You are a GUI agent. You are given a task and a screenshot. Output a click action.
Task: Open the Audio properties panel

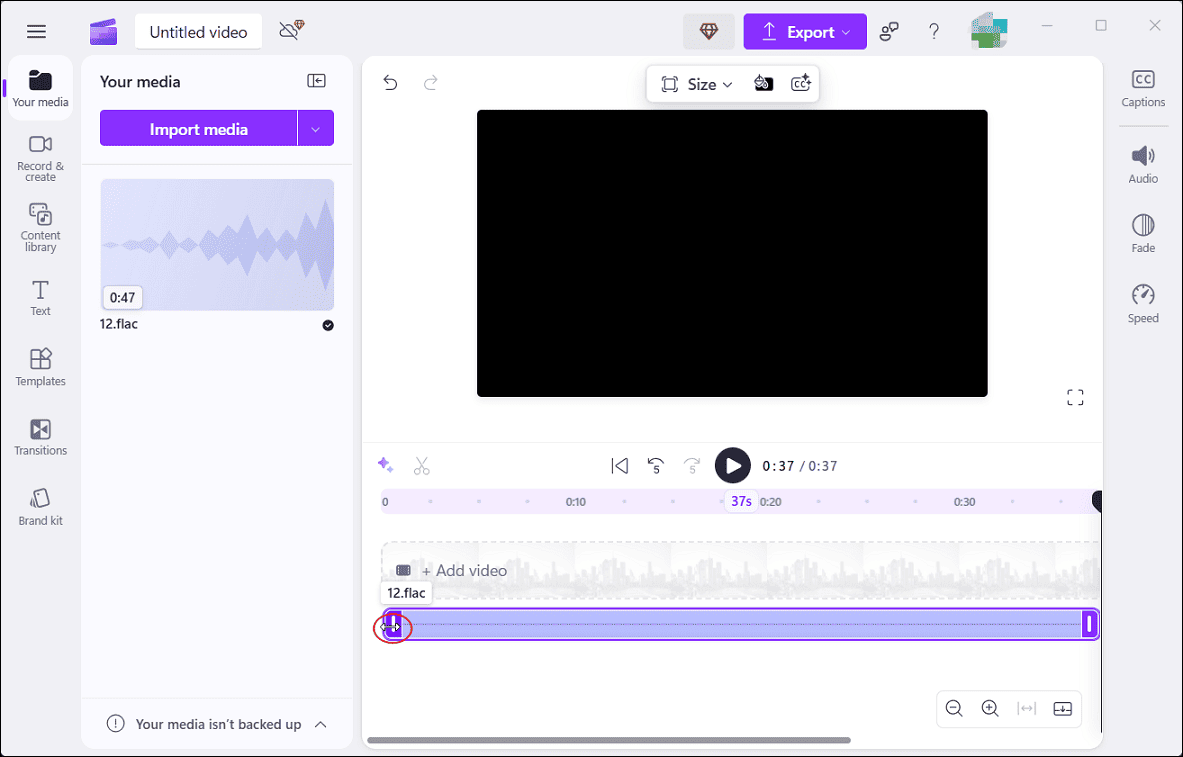click(1143, 165)
